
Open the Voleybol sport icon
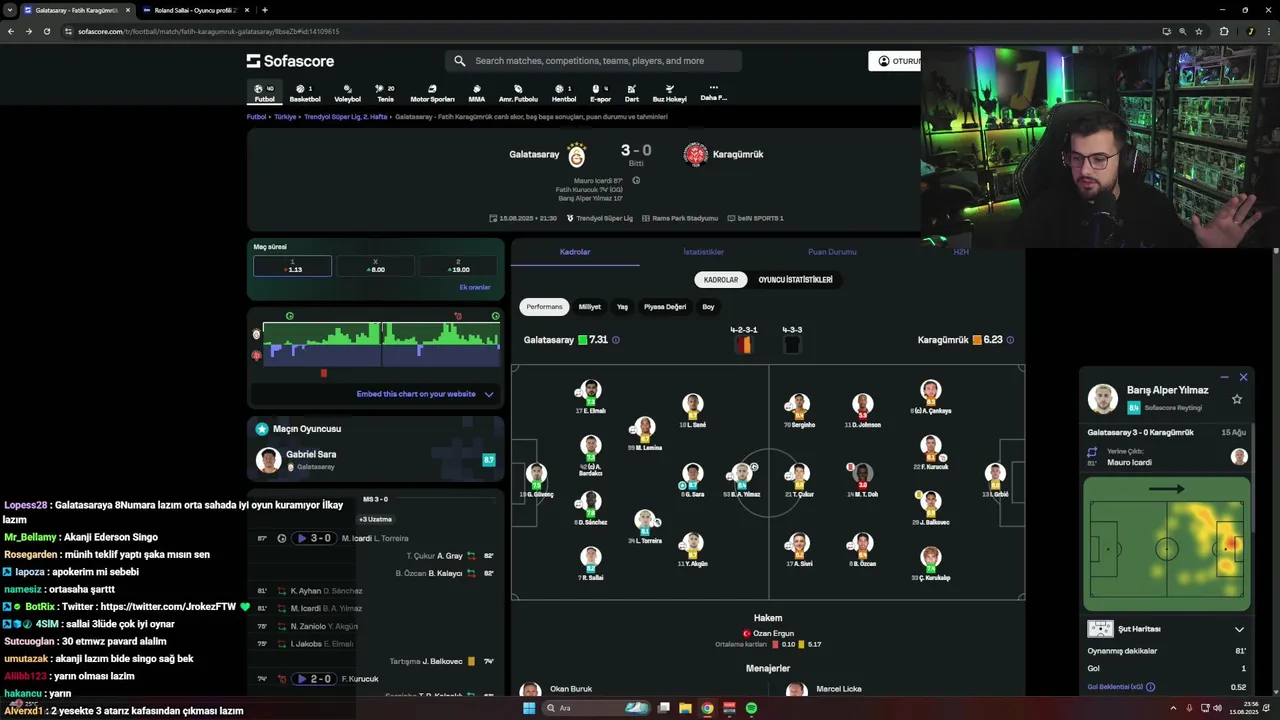[347, 93]
